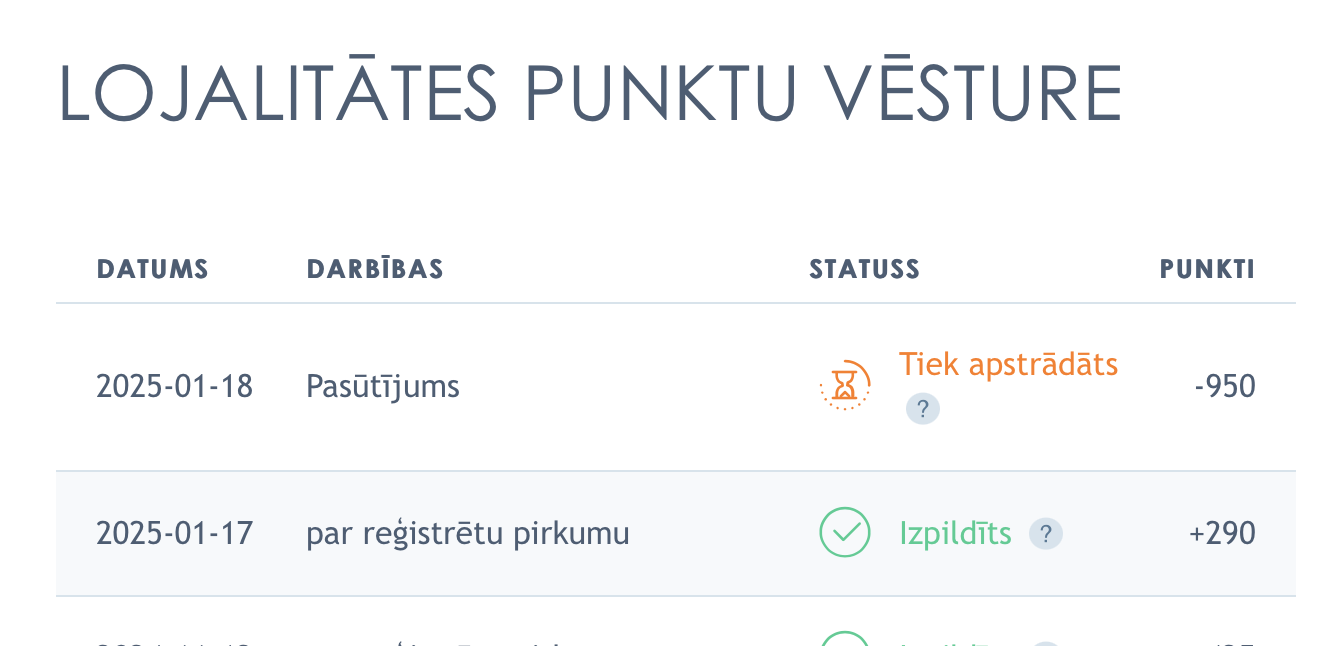Click the +290 points value
Viewport: 1336px width, 646px height.
1222,534
